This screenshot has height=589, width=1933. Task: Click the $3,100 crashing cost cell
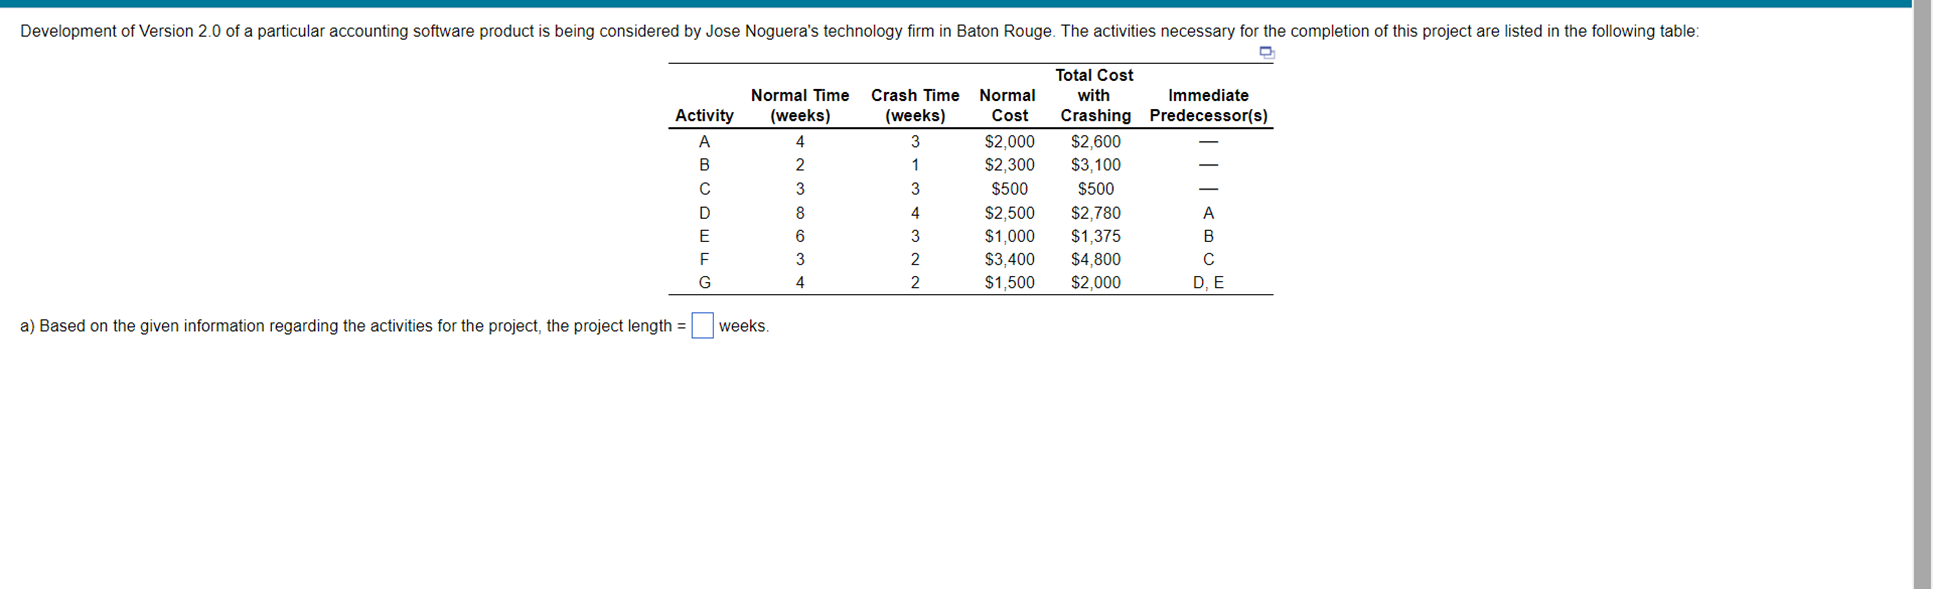(x=1096, y=165)
